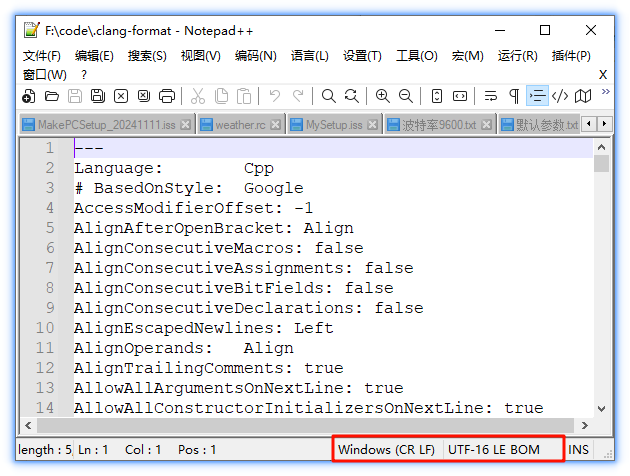
Task: Close the MakePCSetup_20241111.iss tab
Action: (x=185, y=125)
